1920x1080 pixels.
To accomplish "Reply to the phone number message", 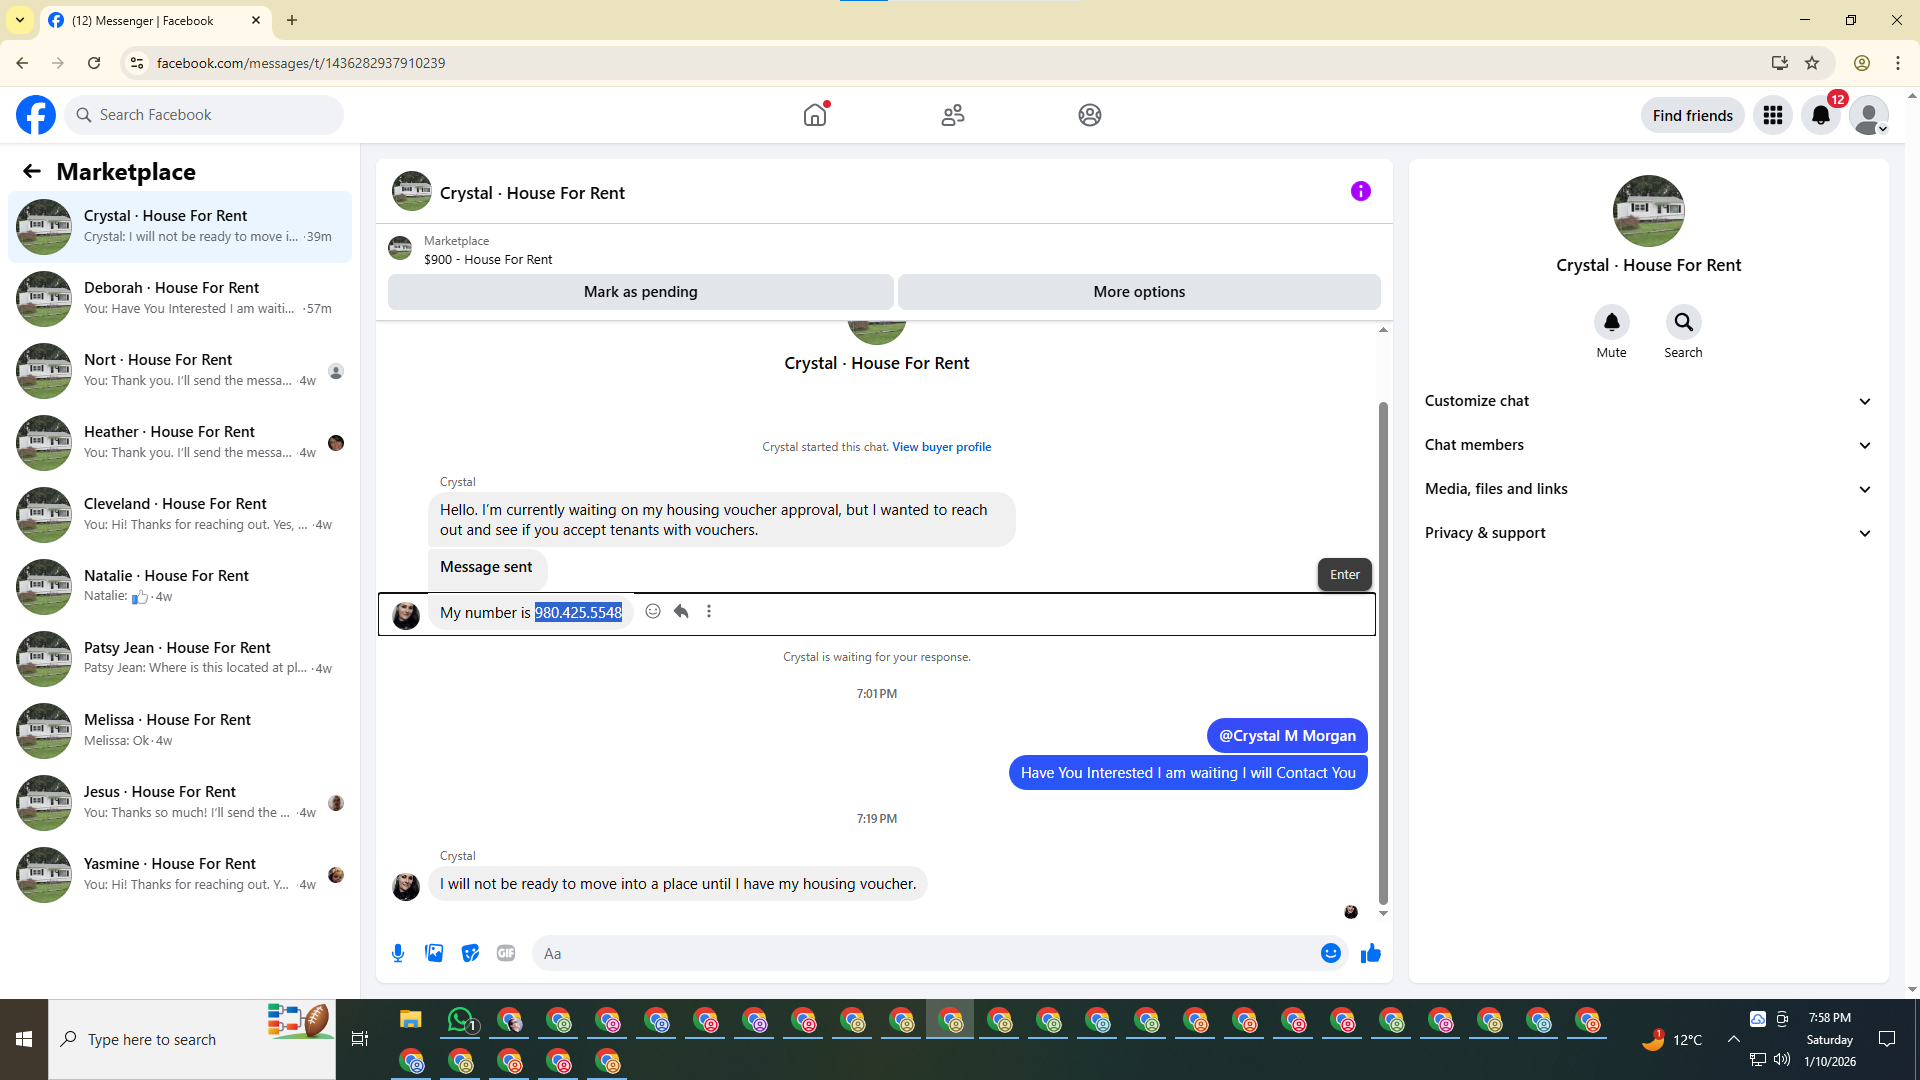I will tap(681, 611).
